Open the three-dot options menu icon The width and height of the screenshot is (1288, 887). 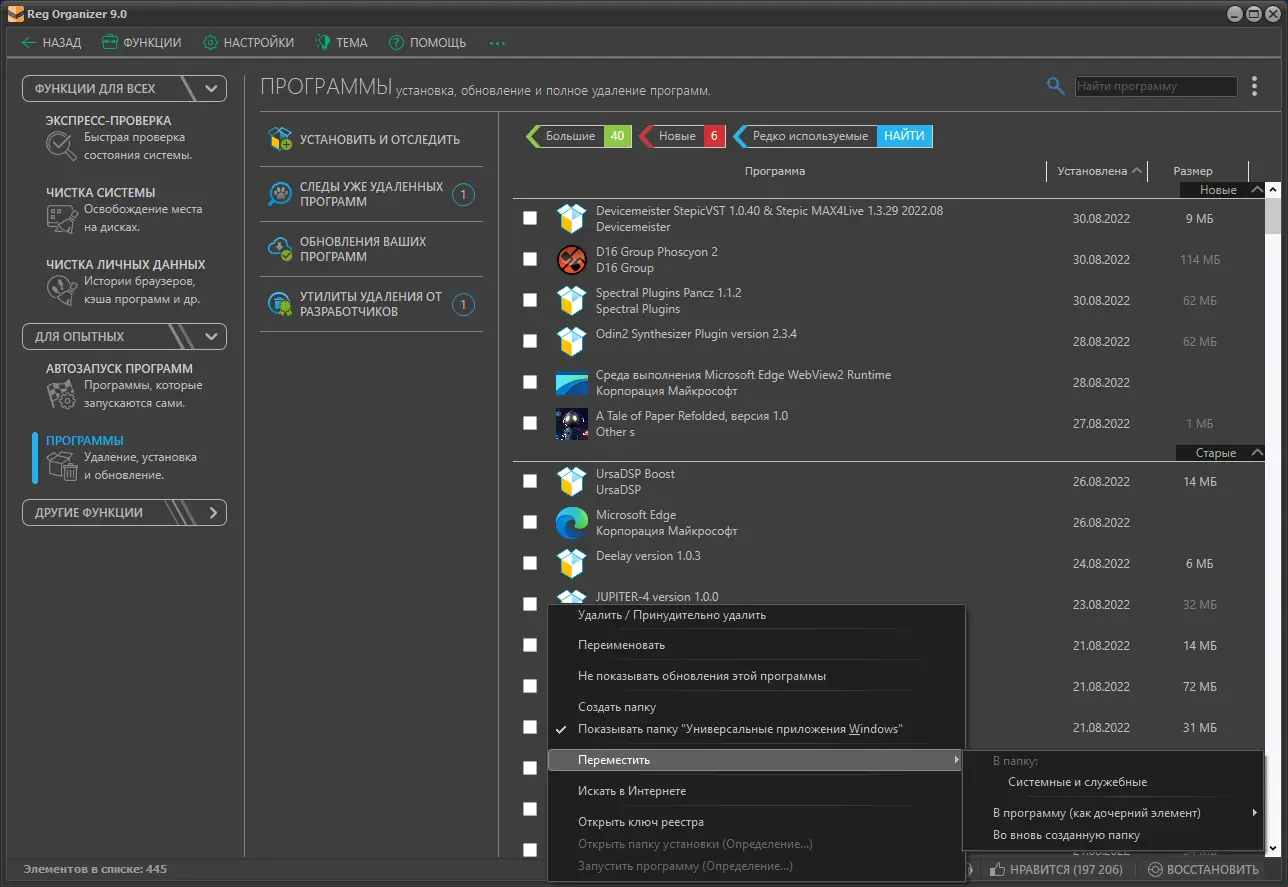coord(1255,87)
